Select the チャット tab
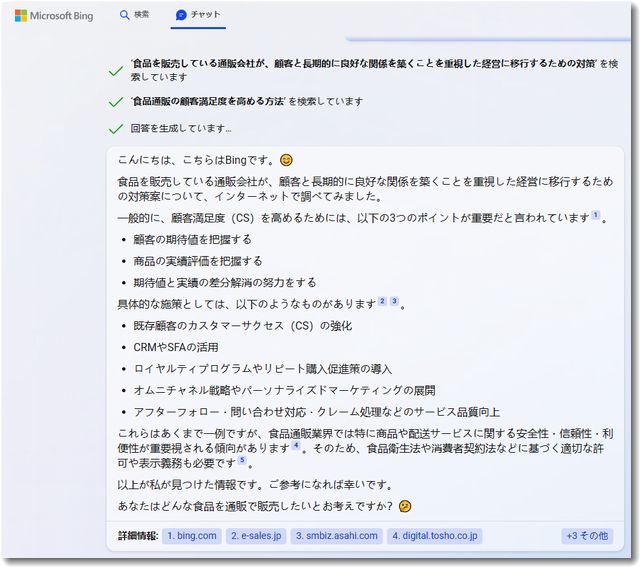The height and width of the screenshot is (567, 640). coord(198,15)
